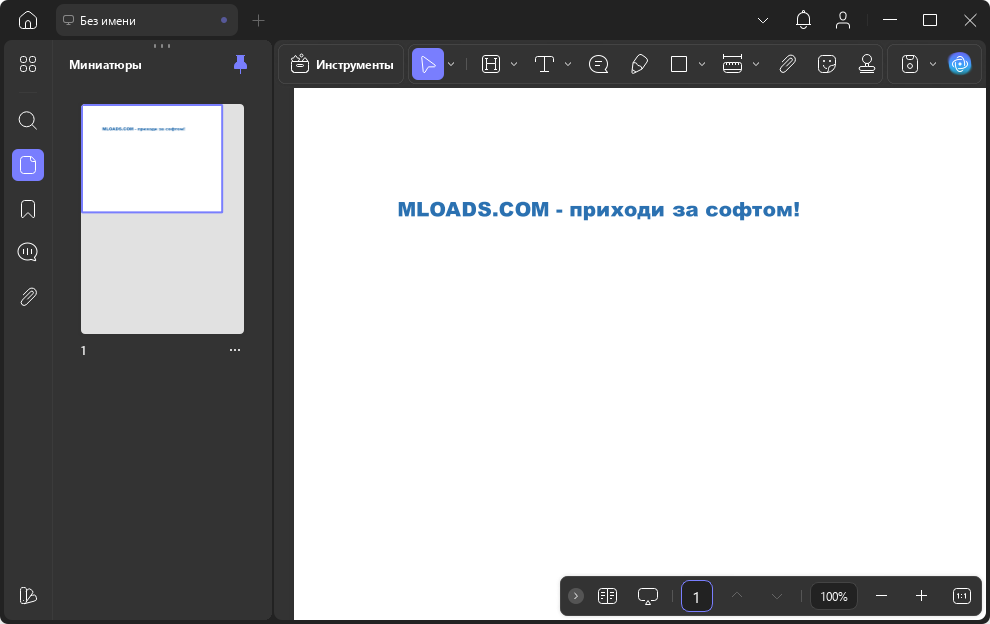Open the UPDF AI assistant
The height and width of the screenshot is (624, 990).
pyautogui.click(x=960, y=64)
